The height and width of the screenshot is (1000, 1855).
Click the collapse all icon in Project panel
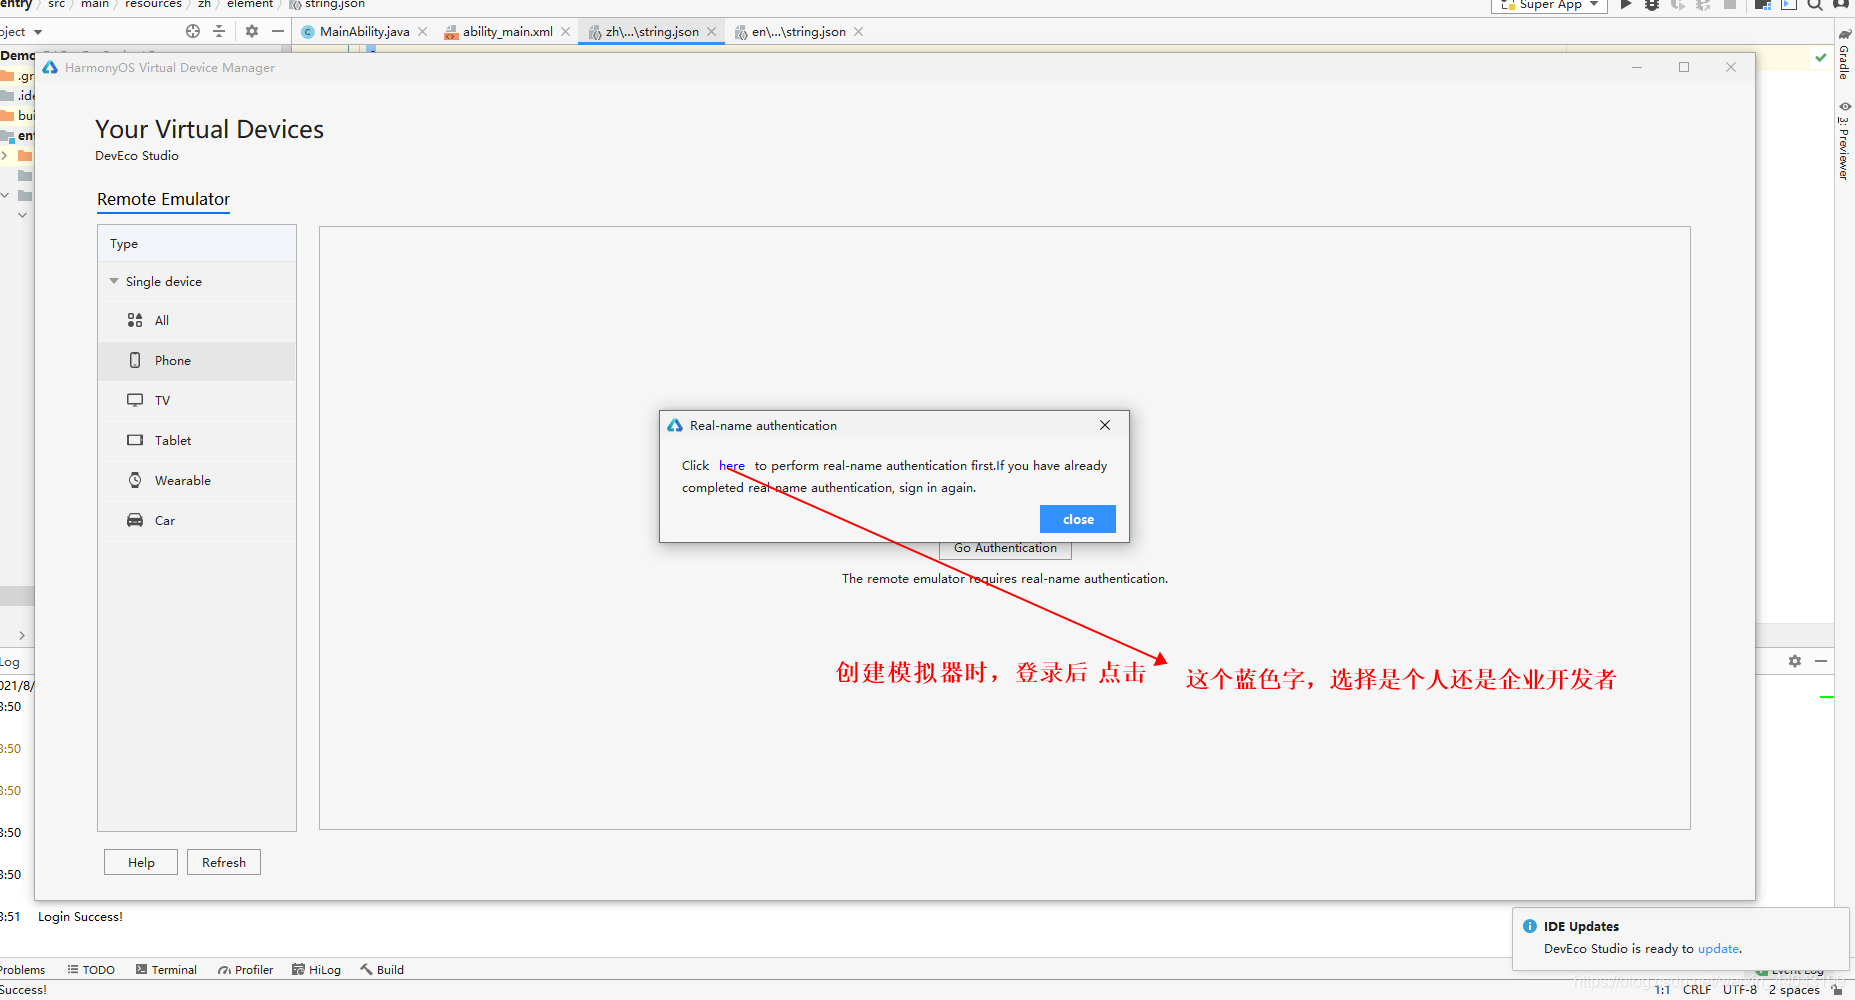pos(219,31)
